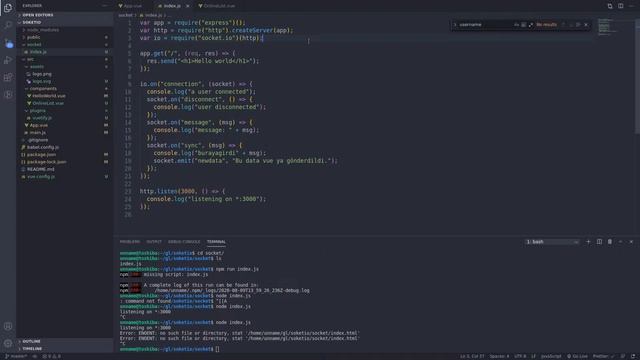Split the terminal panel

(599, 242)
